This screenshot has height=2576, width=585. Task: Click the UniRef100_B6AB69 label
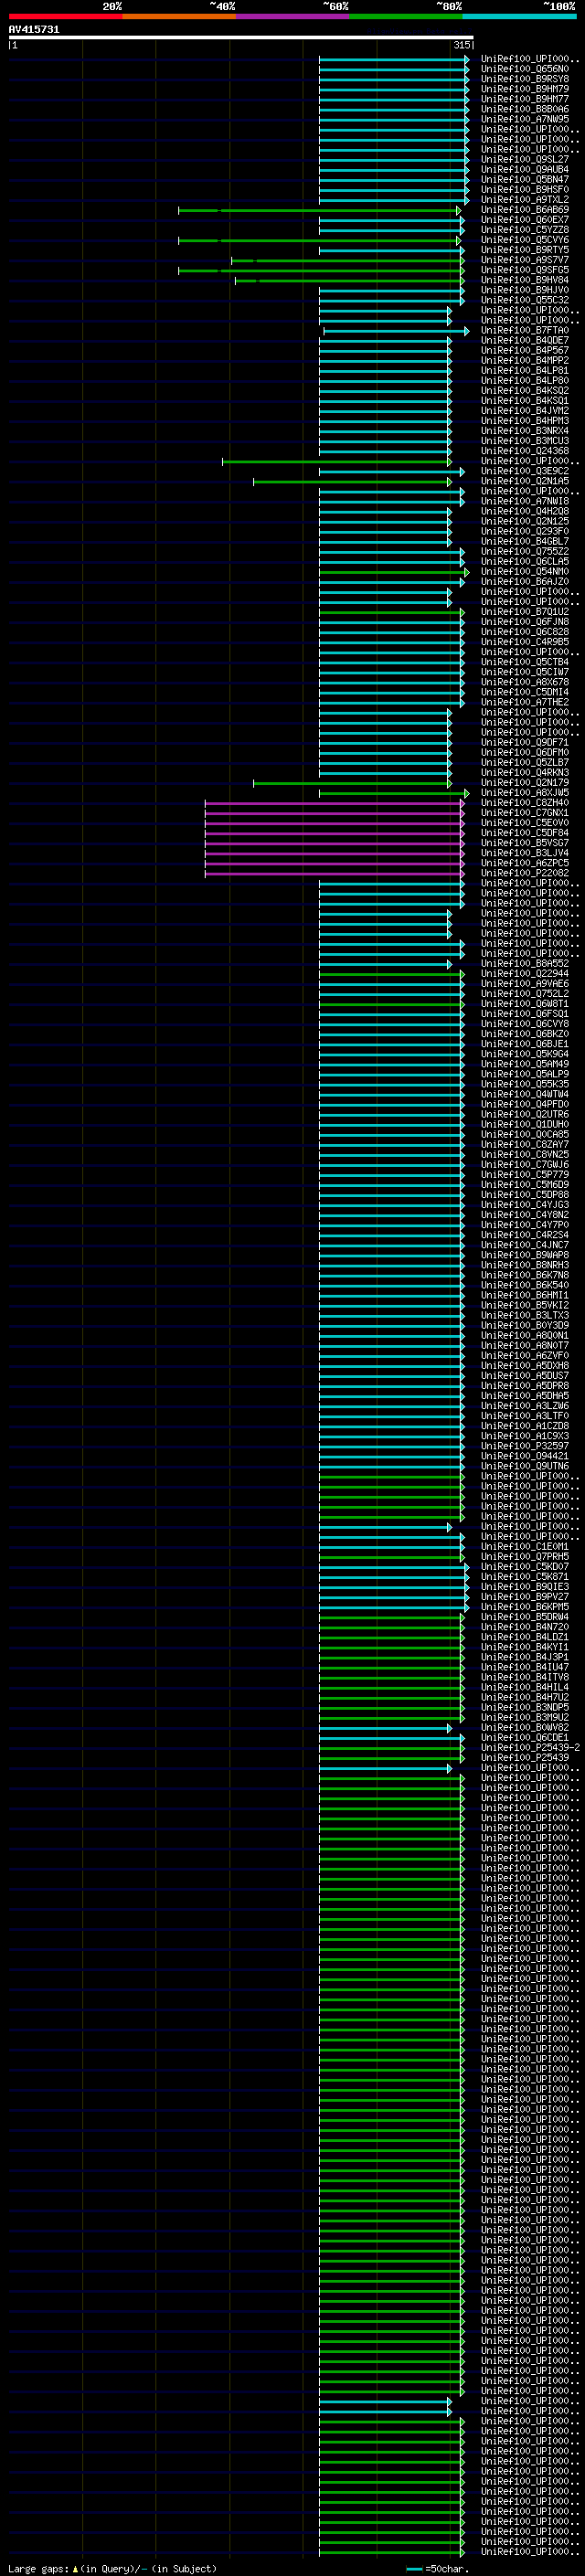pyautogui.click(x=525, y=210)
